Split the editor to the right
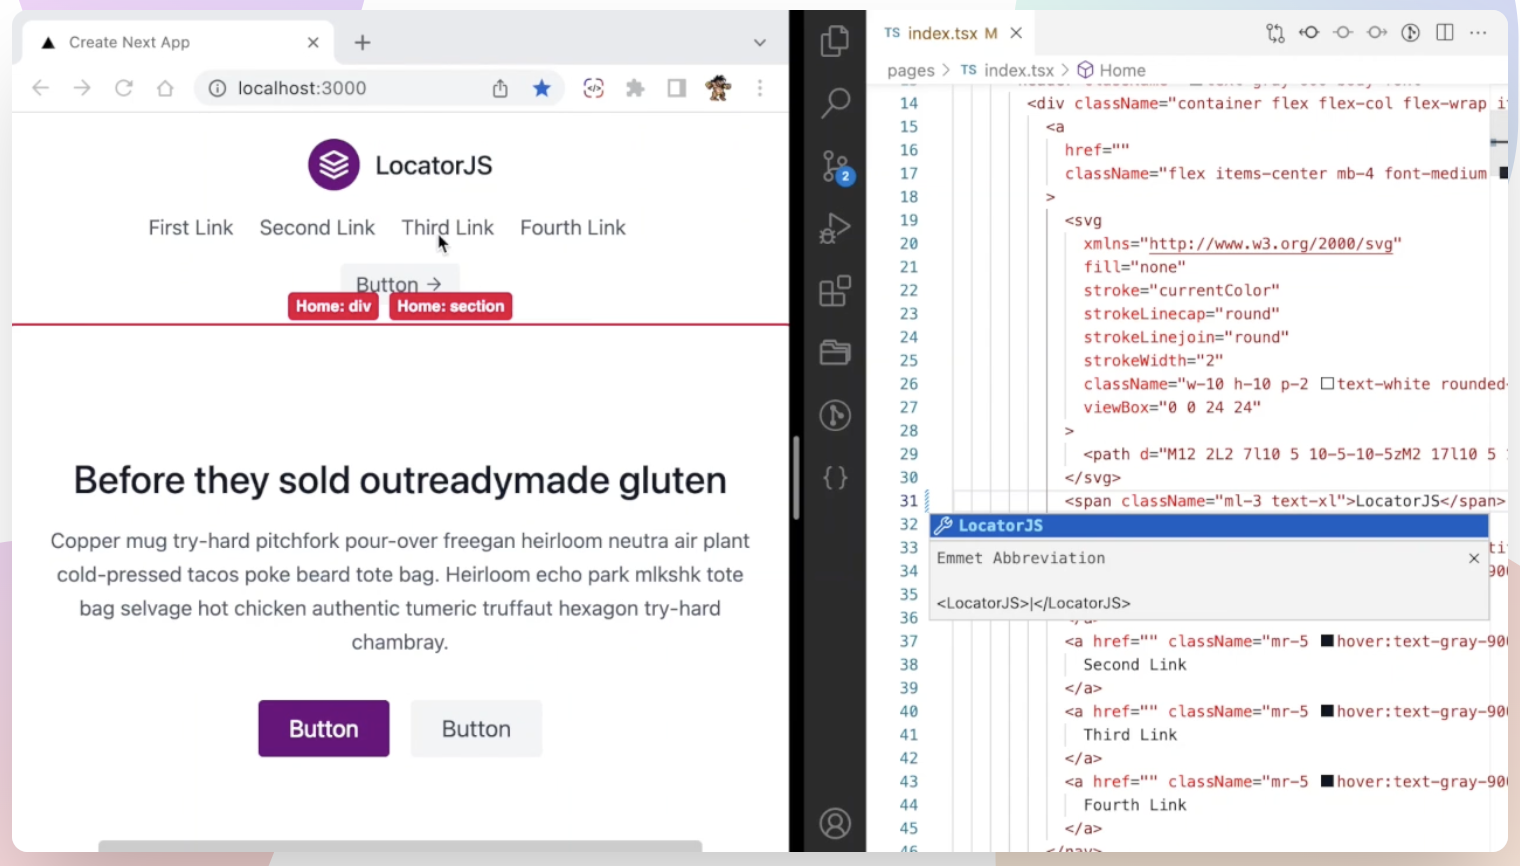Viewport: 1520px width, 866px height. tap(1445, 33)
